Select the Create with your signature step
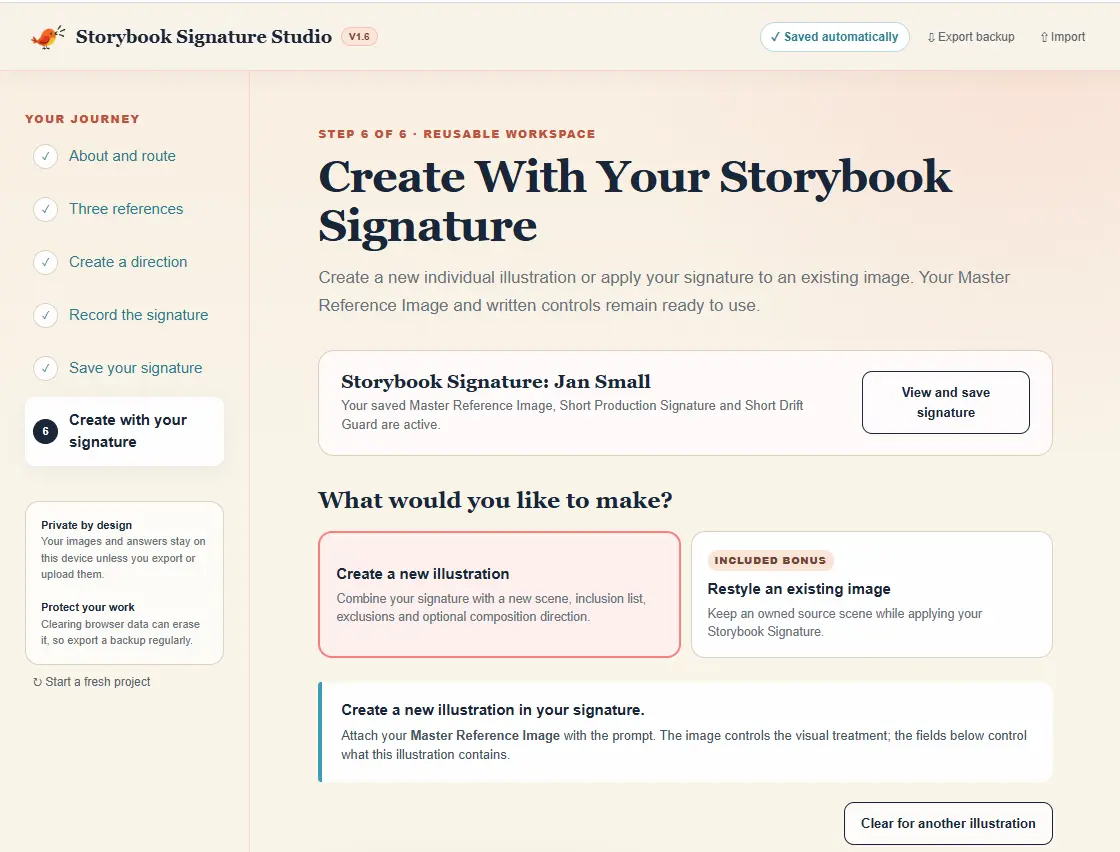Screen dimensions: 1120x852 (x=124, y=431)
